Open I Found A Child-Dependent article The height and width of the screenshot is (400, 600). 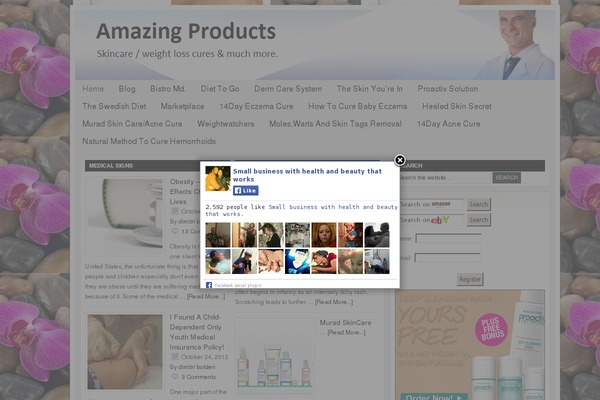[x=197, y=332]
